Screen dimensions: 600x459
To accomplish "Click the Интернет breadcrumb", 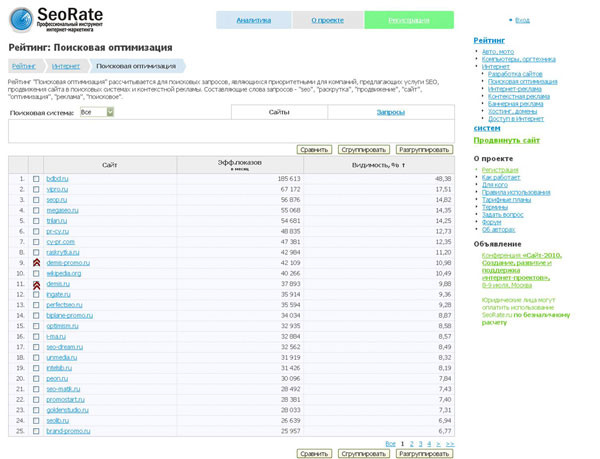I will click(66, 66).
